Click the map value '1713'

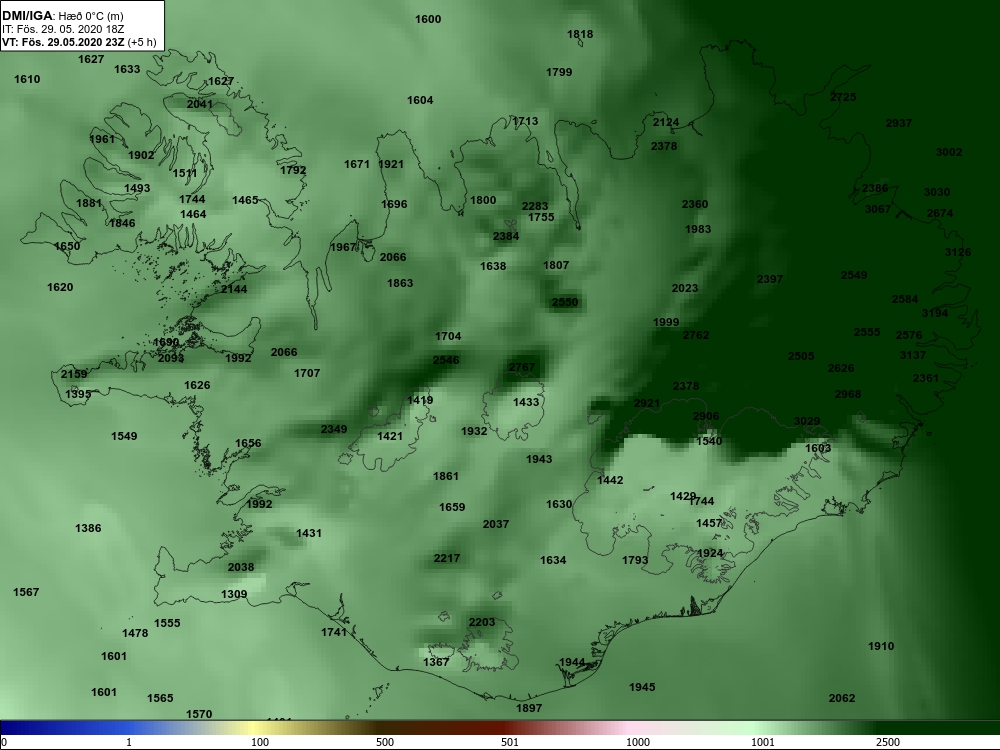(525, 121)
